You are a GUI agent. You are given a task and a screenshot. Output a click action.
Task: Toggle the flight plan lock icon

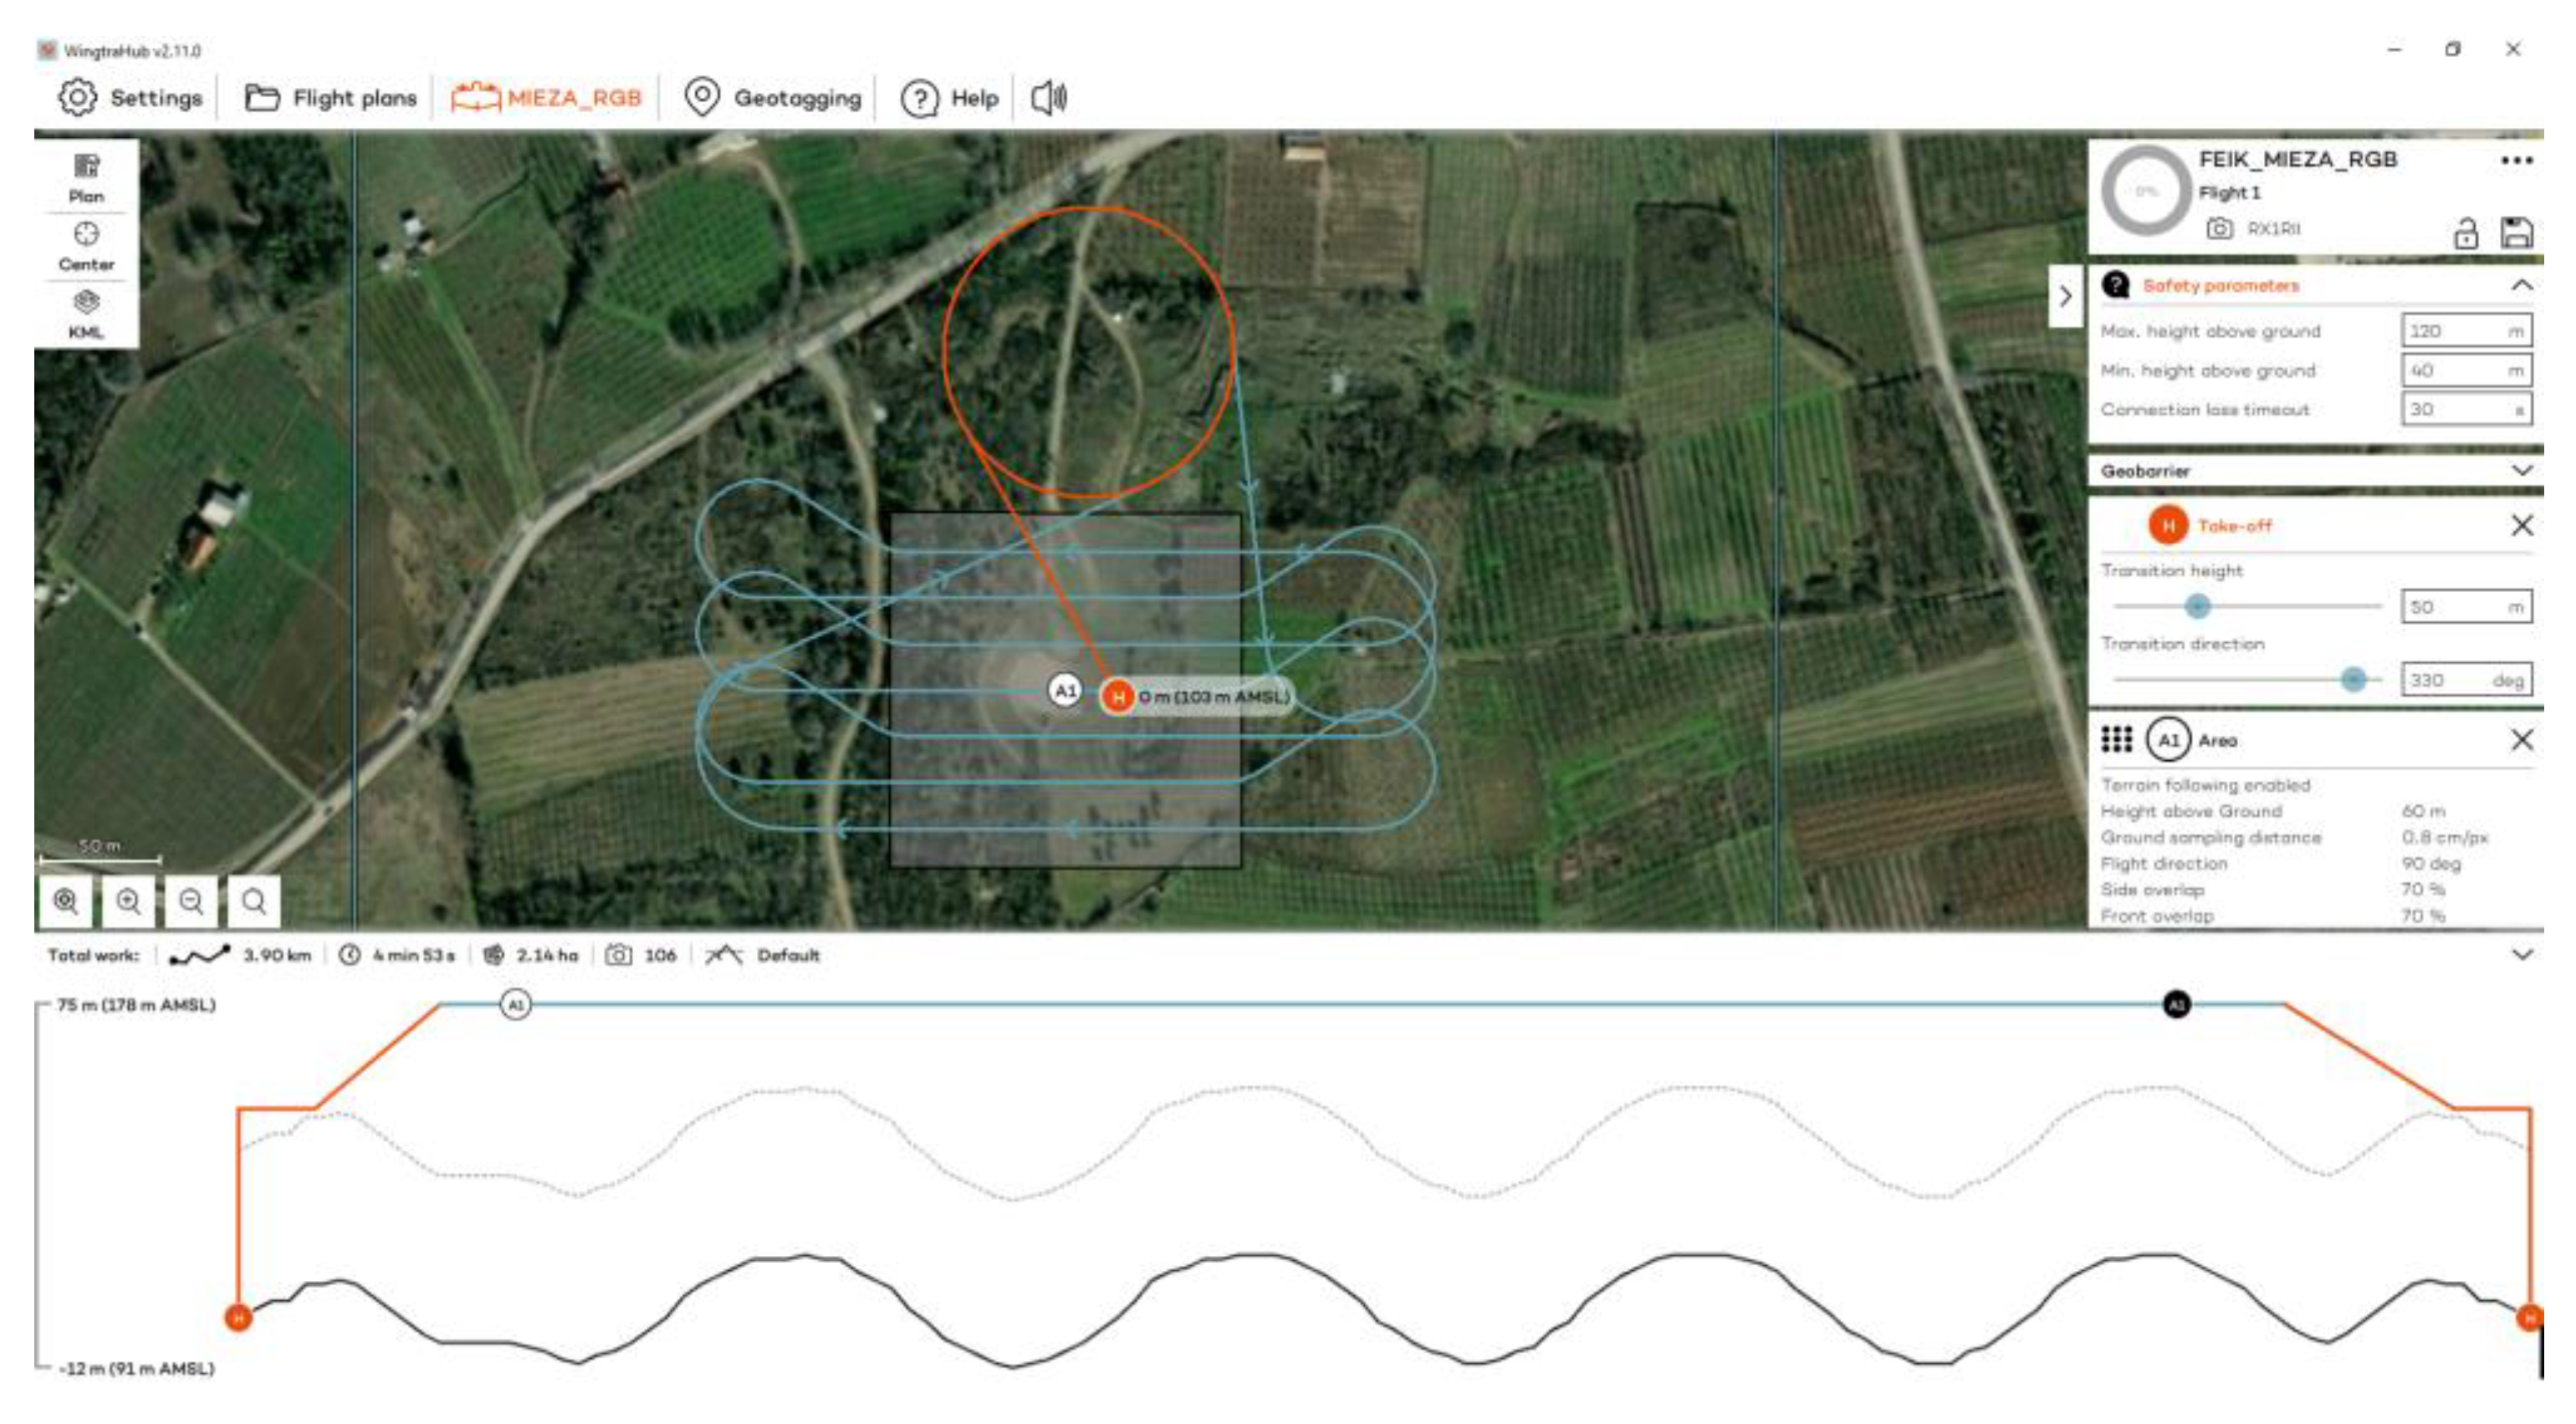click(x=2465, y=233)
